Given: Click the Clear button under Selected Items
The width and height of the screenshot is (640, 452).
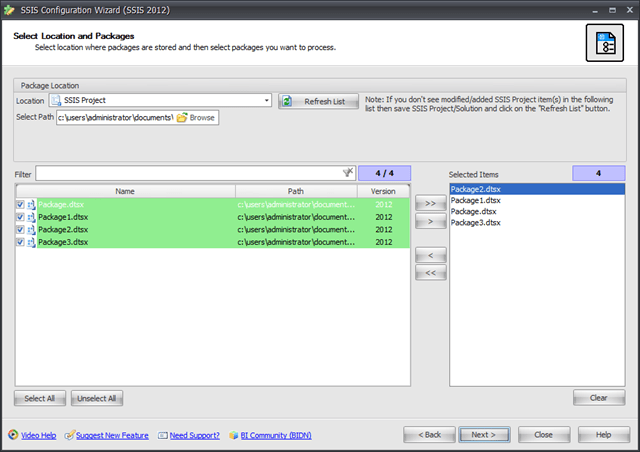Looking at the screenshot, I should 599,398.
